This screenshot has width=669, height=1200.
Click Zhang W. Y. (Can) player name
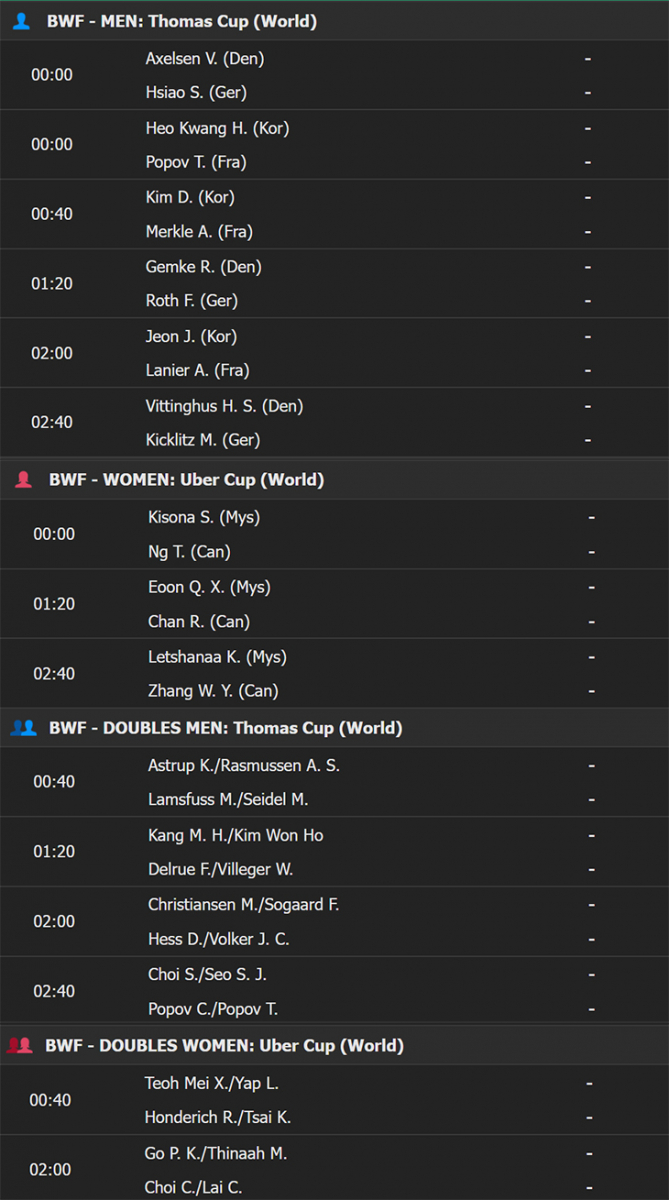(213, 691)
